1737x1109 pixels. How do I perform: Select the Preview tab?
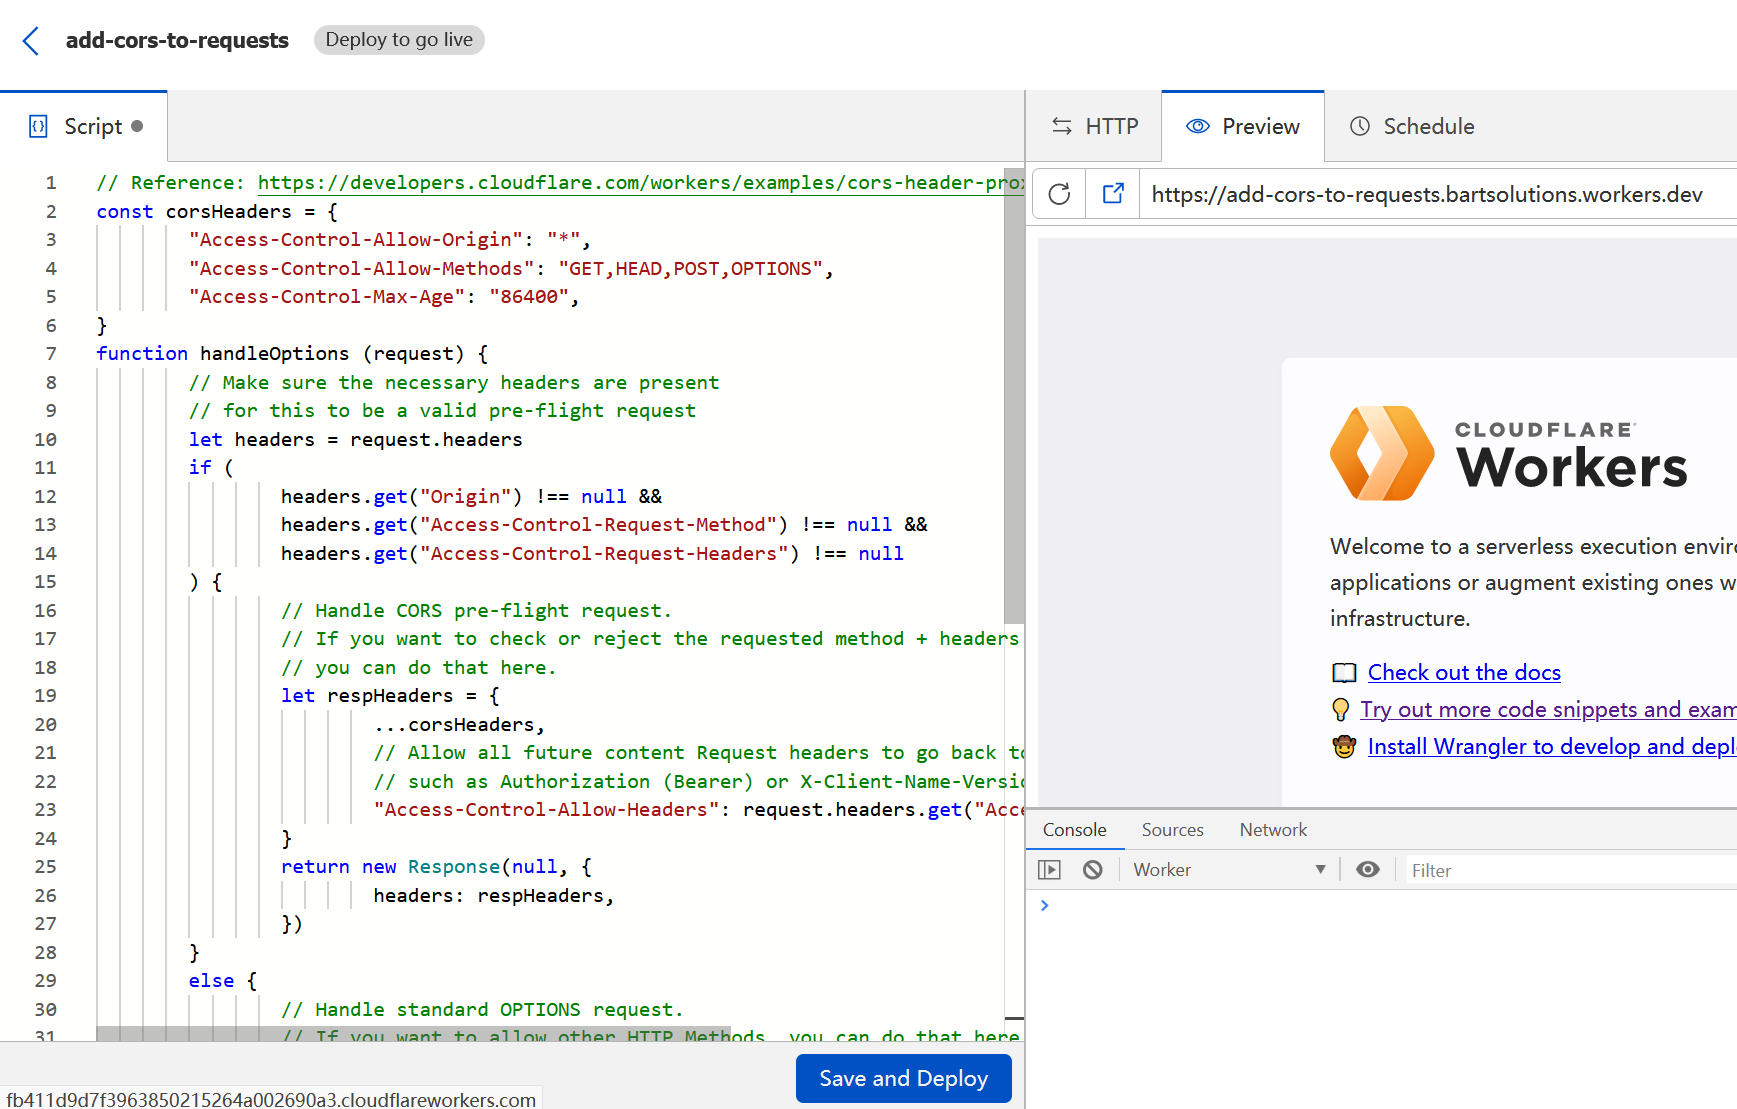(1243, 126)
